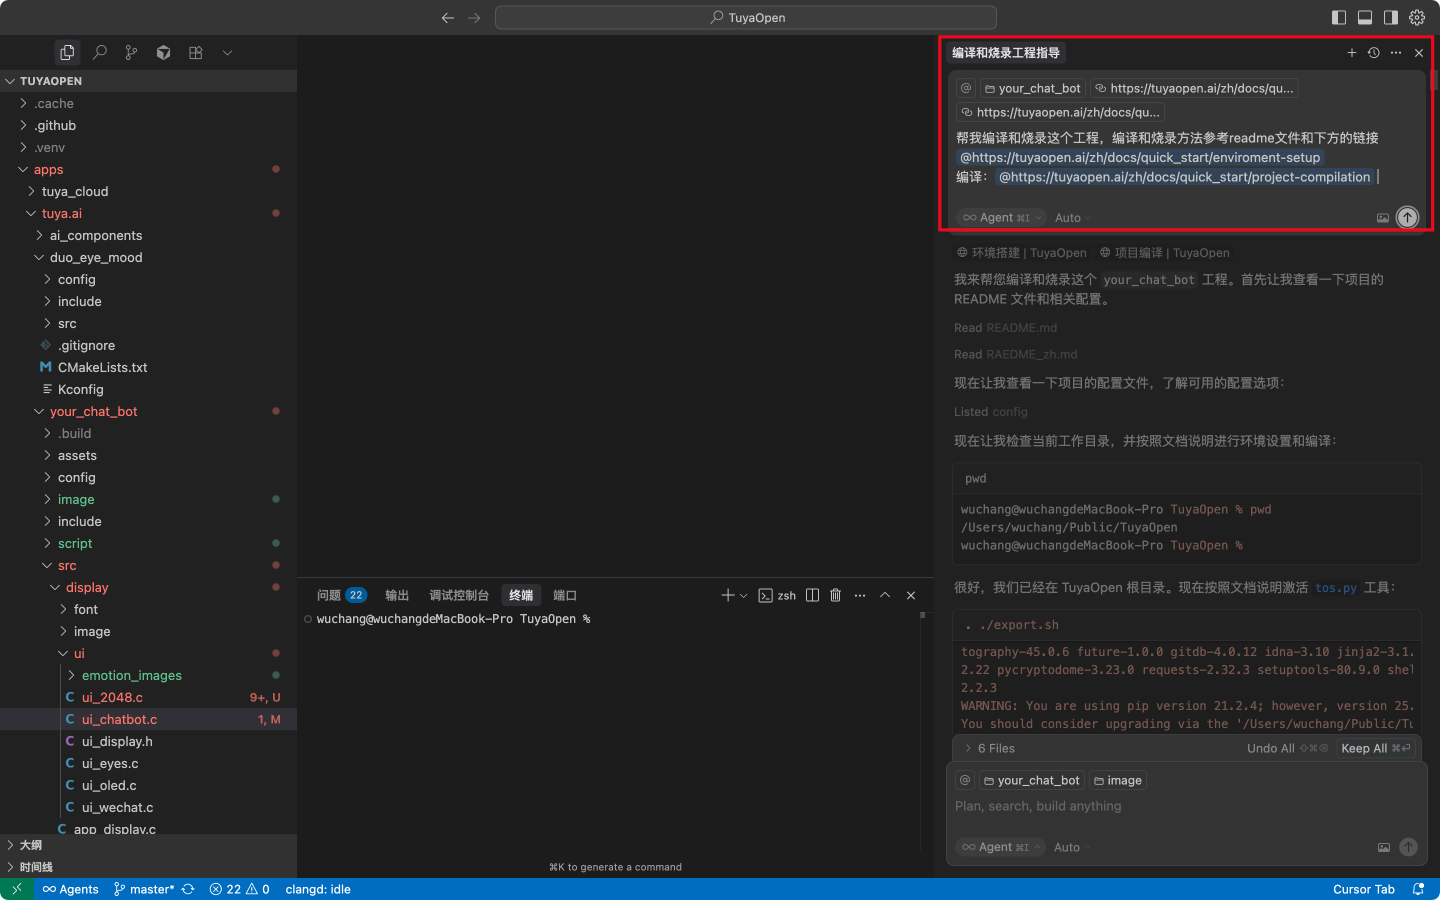Screen dimensions: 1440x900
Task: Start a new chat with plus icon
Action: tap(1352, 53)
